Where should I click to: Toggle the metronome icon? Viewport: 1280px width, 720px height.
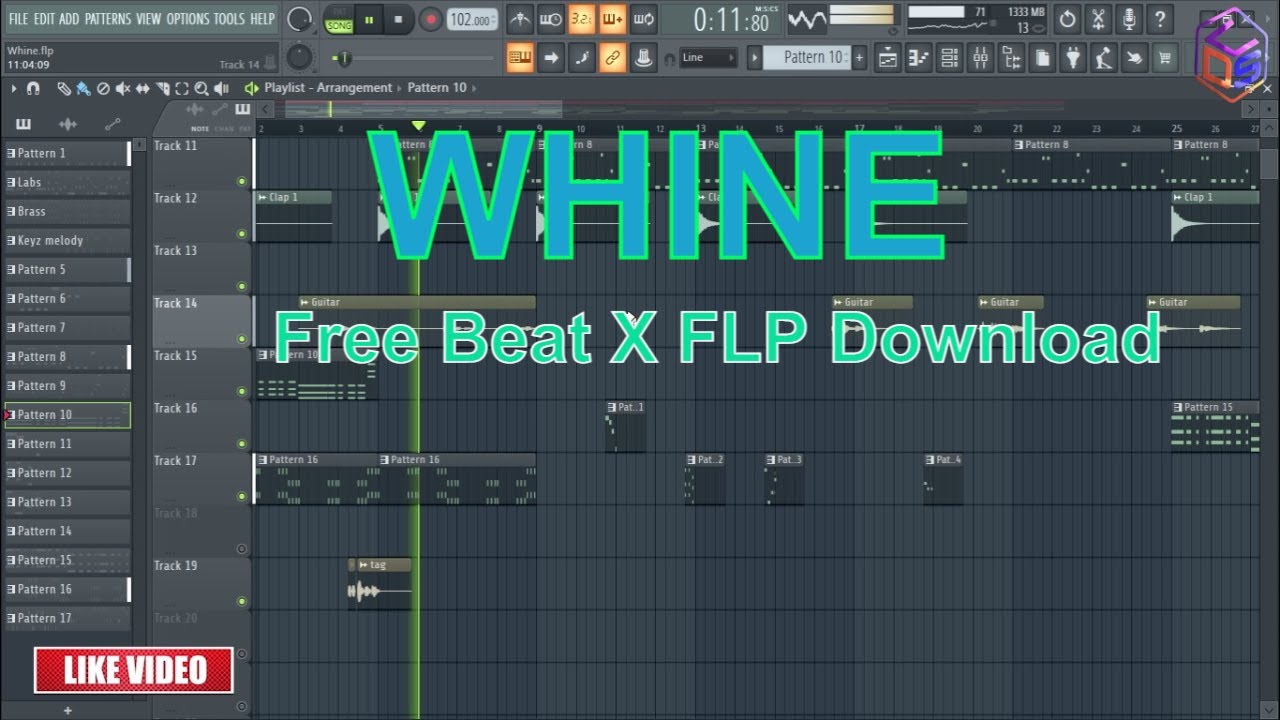point(520,19)
